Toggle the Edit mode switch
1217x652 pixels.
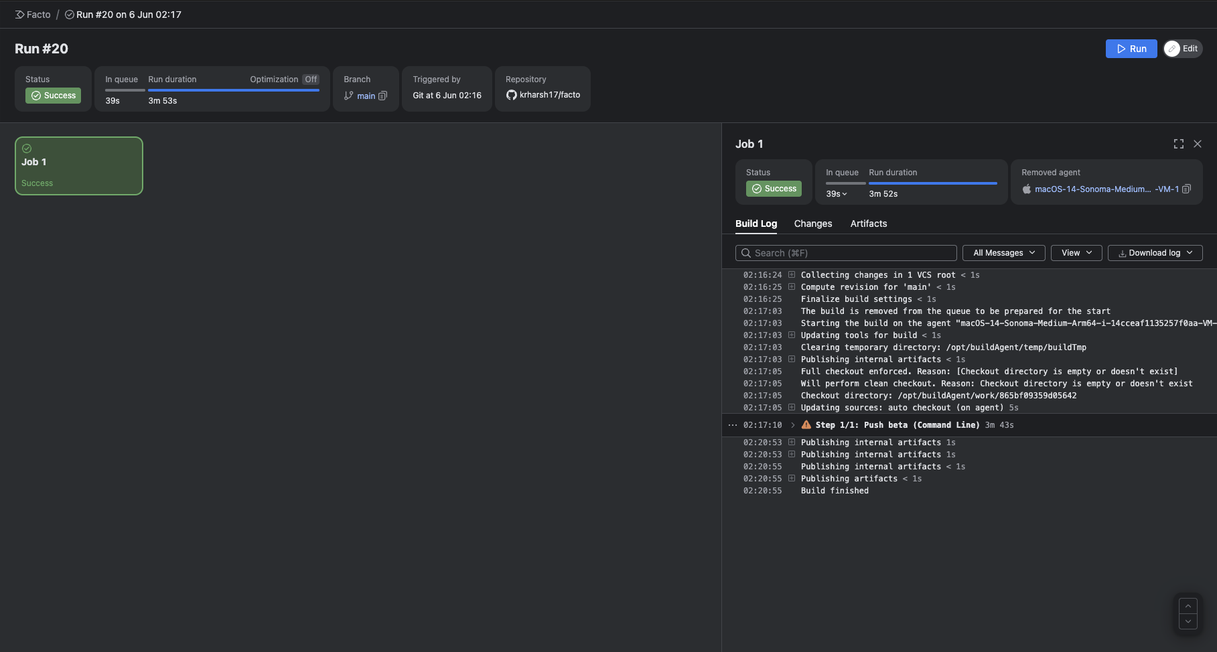[x=1182, y=48]
